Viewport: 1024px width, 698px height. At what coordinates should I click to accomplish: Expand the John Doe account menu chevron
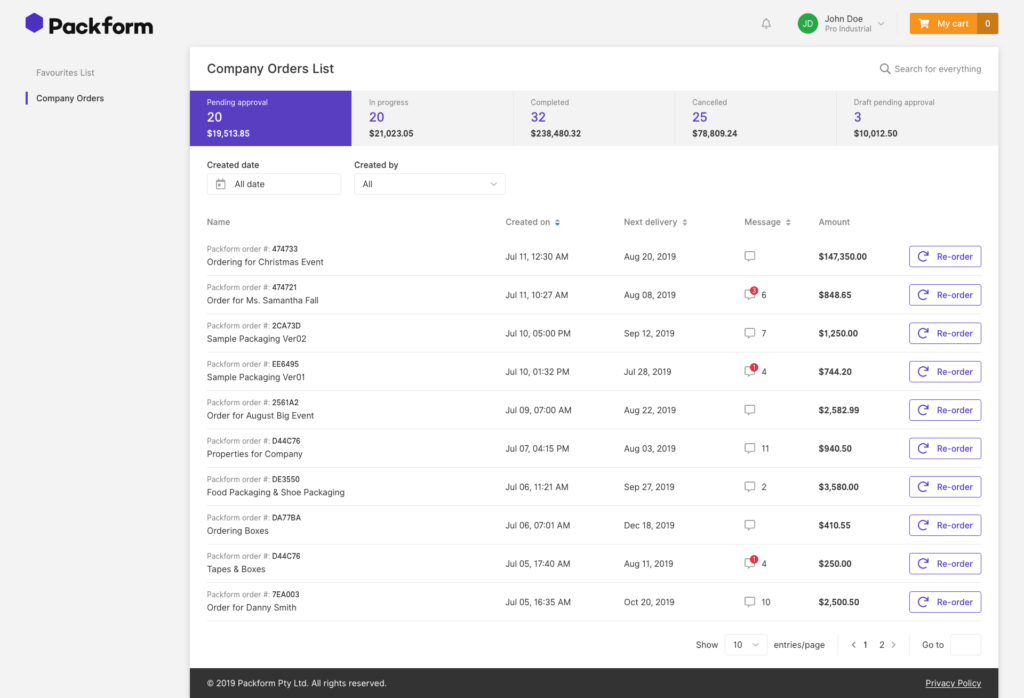pyautogui.click(x=881, y=24)
